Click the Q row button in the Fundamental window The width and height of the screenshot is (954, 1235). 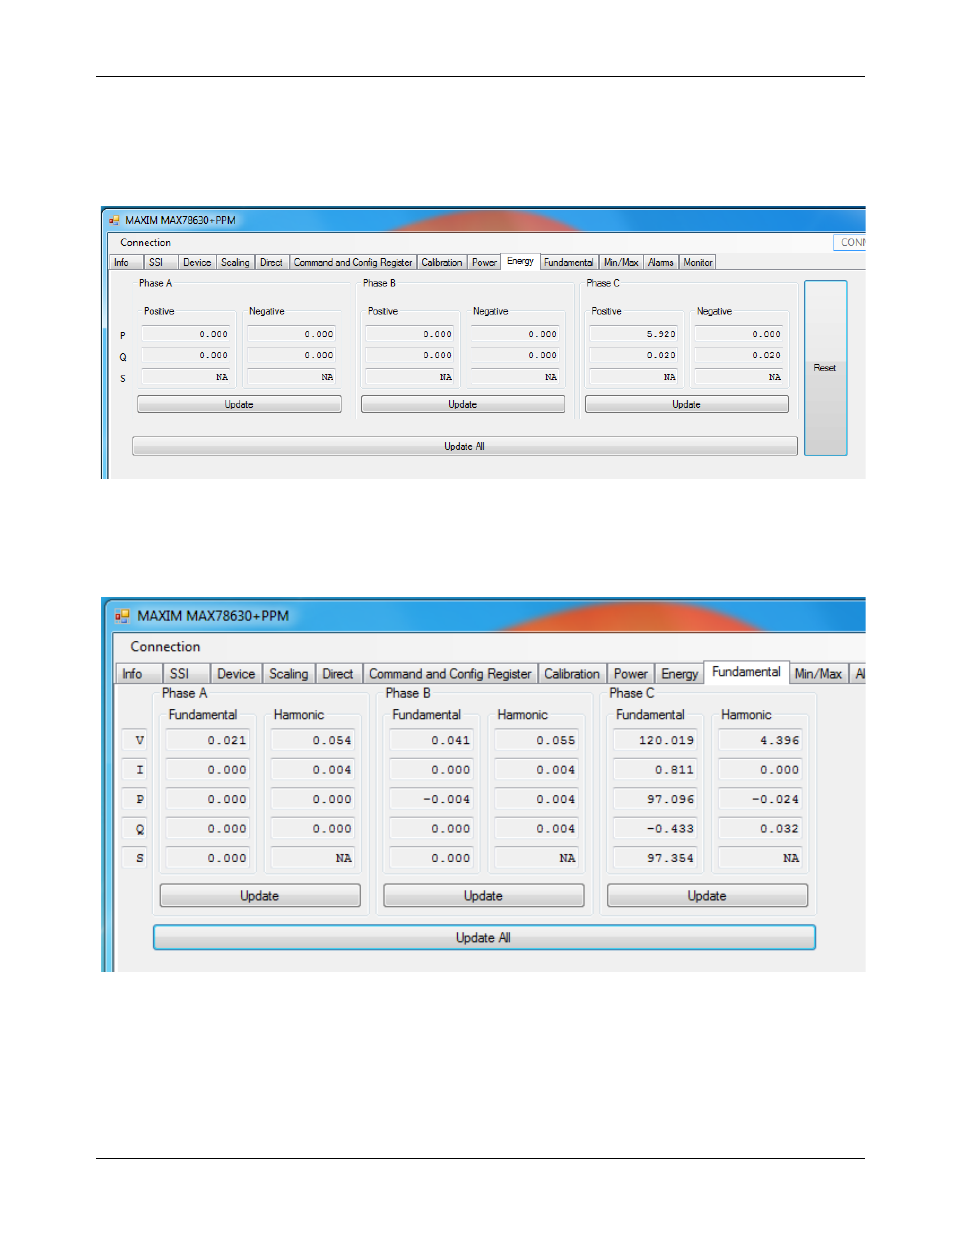[135, 829]
